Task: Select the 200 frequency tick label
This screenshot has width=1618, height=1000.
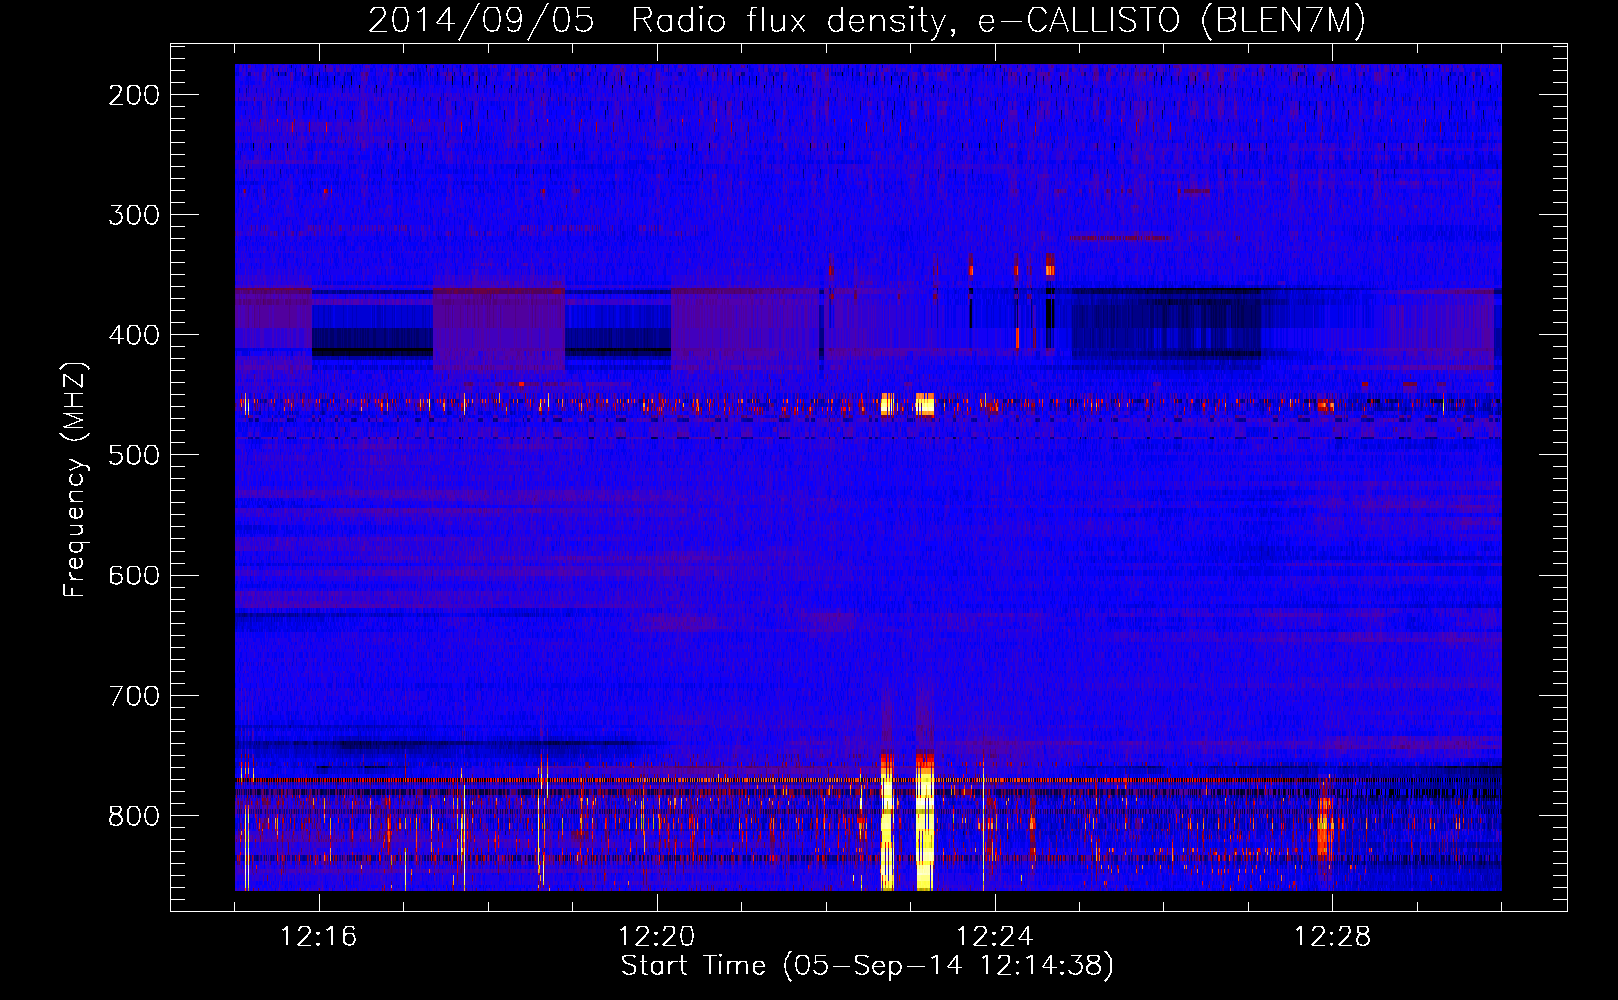Action: (x=134, y=95)
